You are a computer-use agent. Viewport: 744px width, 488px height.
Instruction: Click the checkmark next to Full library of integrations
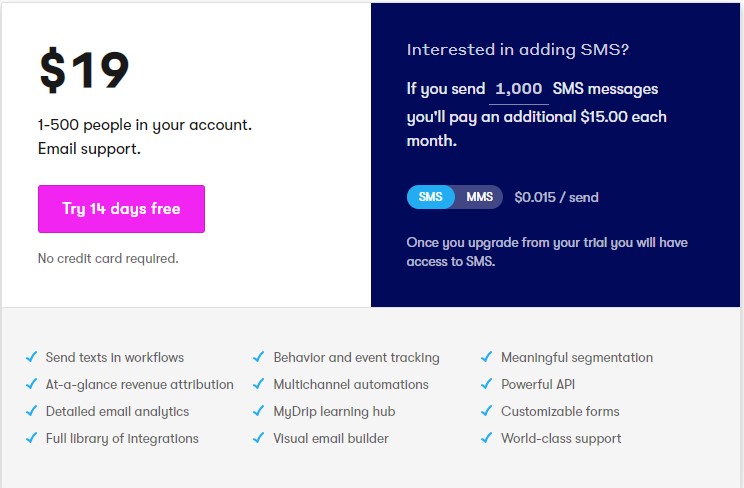tap(31, 438)
